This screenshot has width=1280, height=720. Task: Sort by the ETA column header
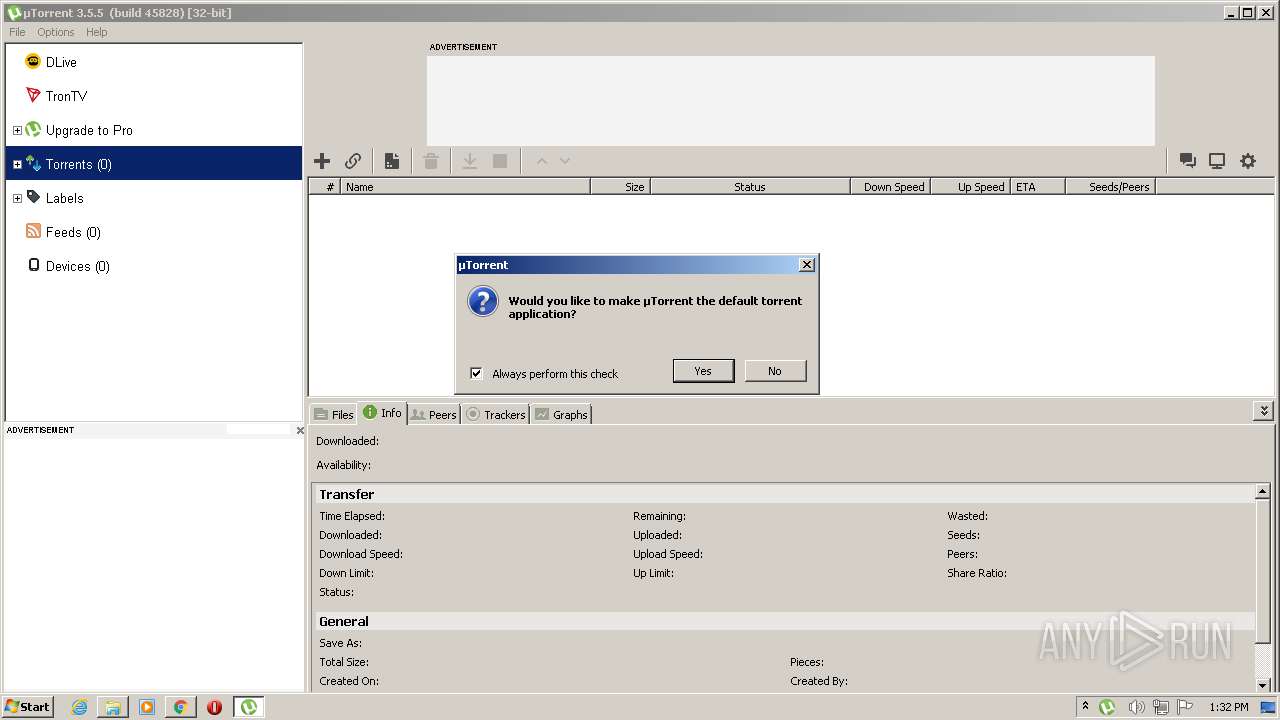click(x=1037, y=187)
